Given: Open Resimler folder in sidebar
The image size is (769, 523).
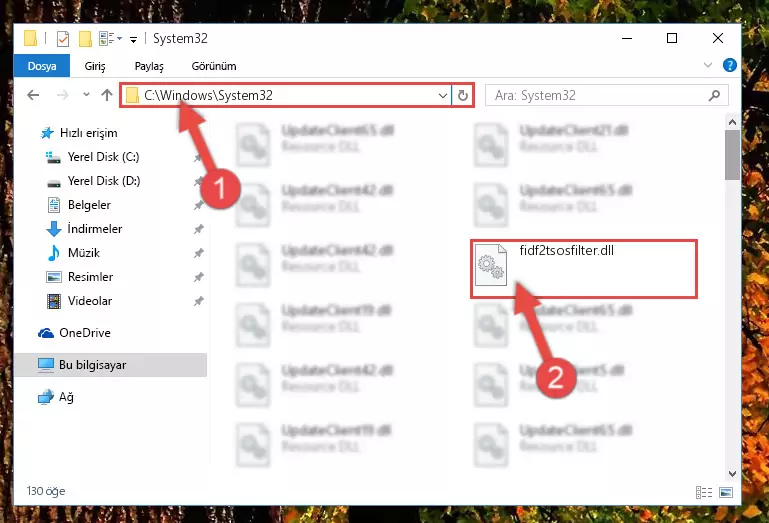Looking at the screenshot, I should pos(90,277).
